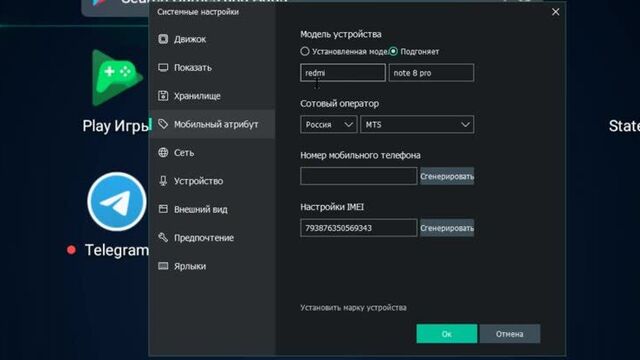Click the Мобильный атрибут tag icon
Image resolution: width=640 pixels, height=360 pixels.
163,124
